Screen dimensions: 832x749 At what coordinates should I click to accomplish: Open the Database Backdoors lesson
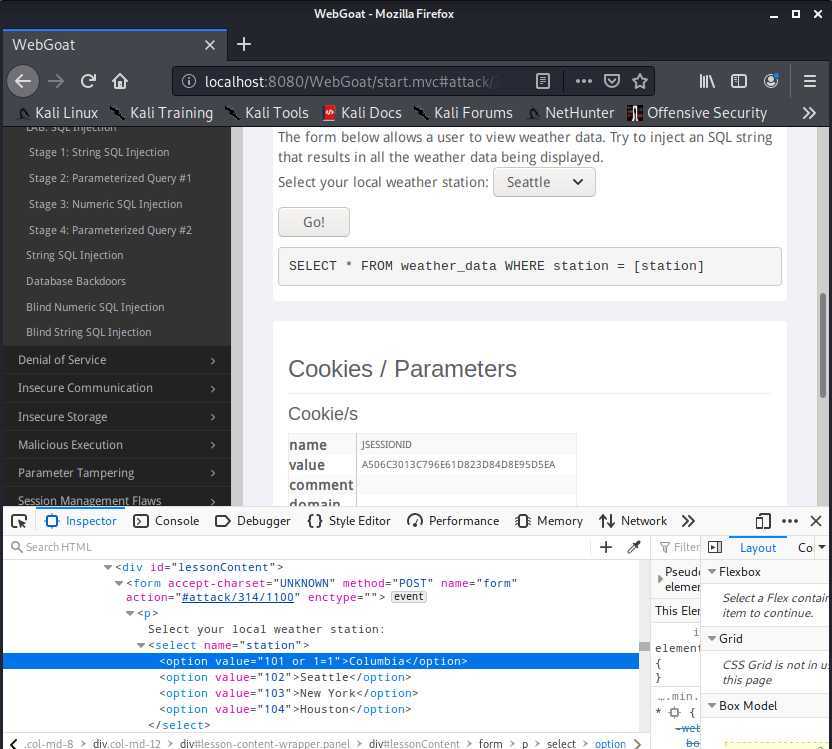click(76, 281)
